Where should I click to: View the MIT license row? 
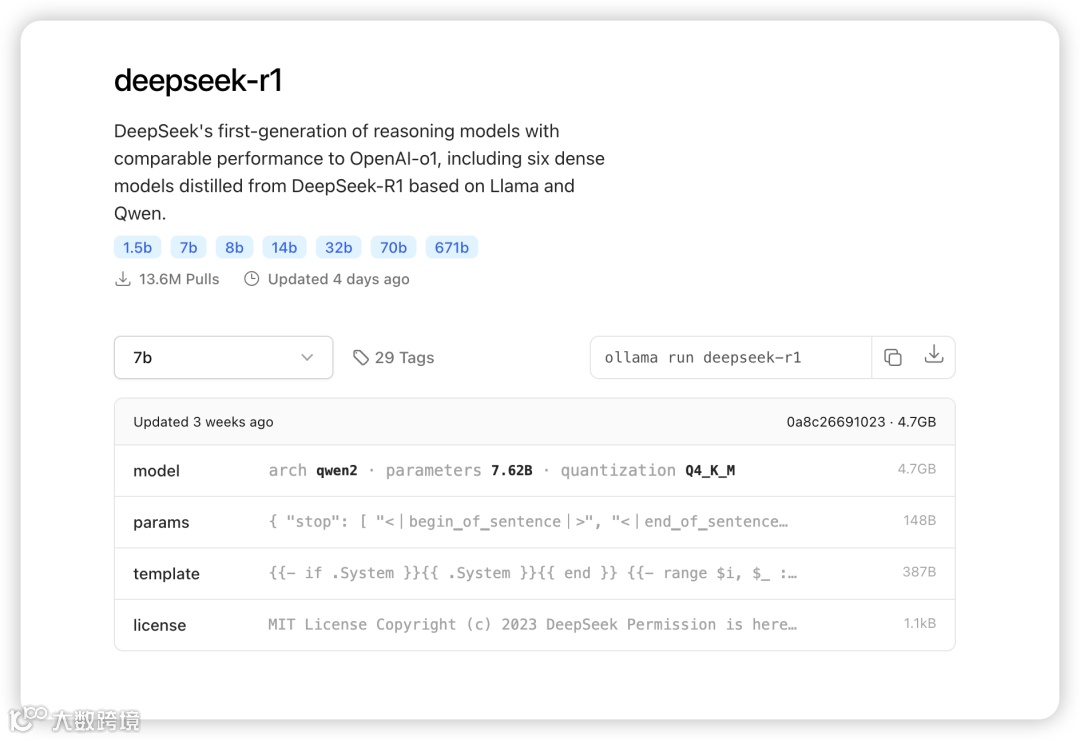(x=534, y=624)
